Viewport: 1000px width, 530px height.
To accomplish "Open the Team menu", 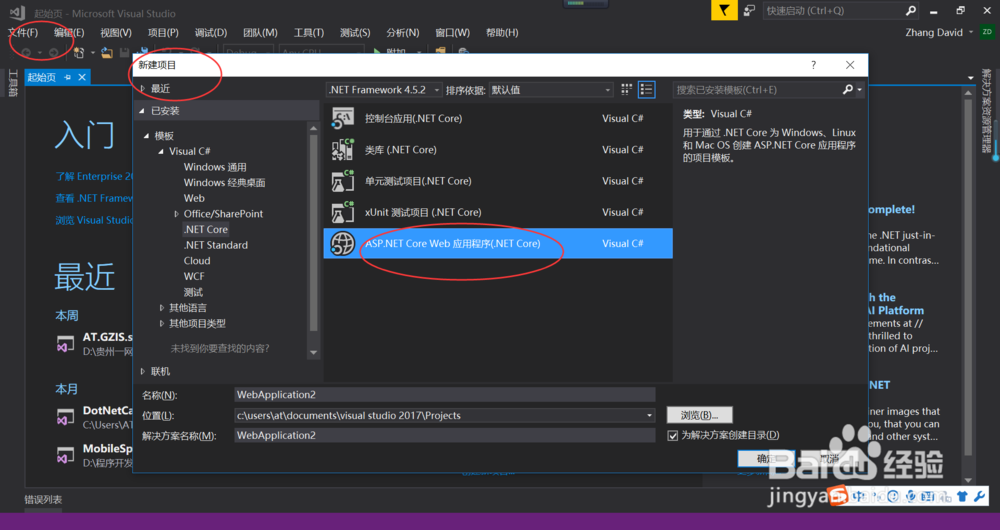I will [260, 33].
